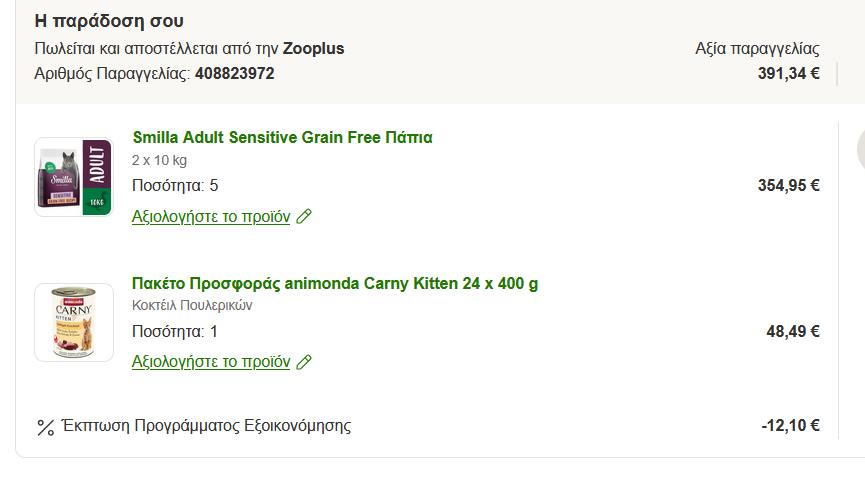Click the Κοκτέιλ Πουλερικών variant text
Screen dimensions: 865x486
(x=192, y=306)
